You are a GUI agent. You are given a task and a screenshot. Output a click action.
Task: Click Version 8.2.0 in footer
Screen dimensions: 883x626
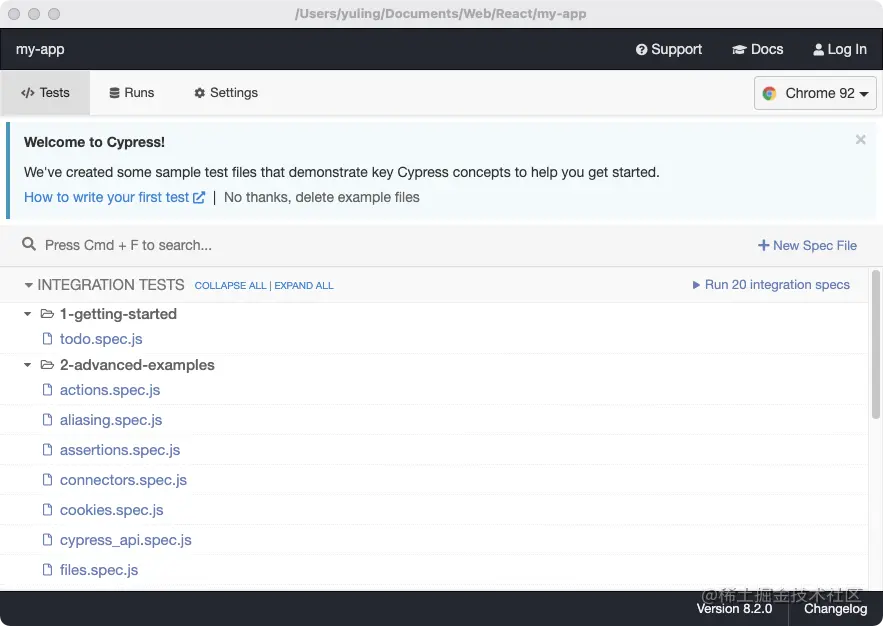pos(734,609)
